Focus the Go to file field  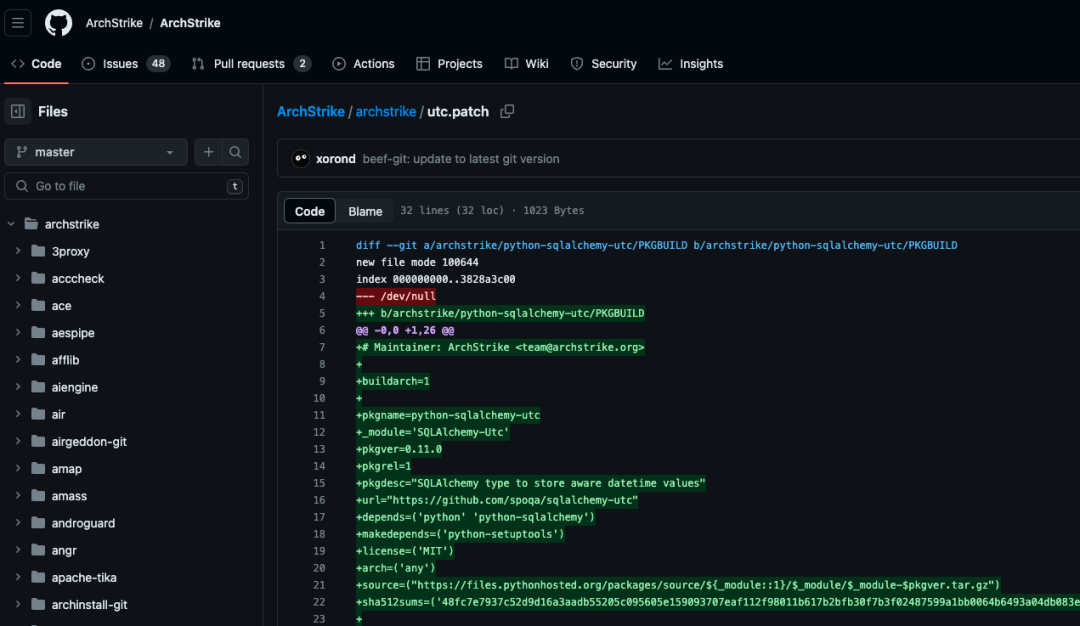click(x=127, y=186)
